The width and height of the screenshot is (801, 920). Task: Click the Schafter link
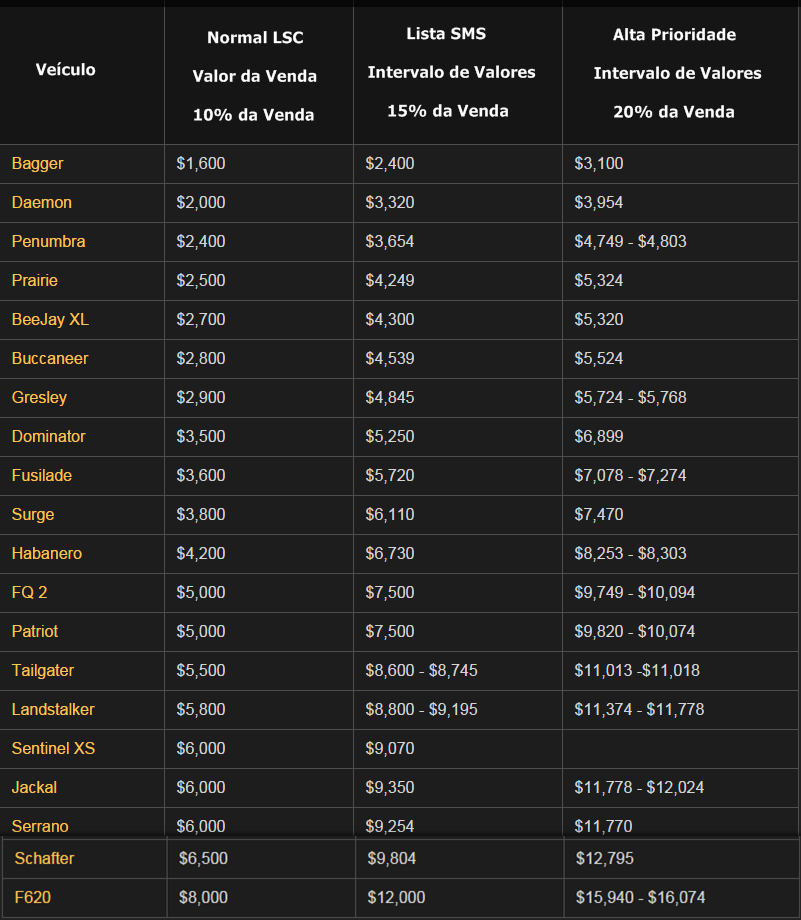coord(45,858)
